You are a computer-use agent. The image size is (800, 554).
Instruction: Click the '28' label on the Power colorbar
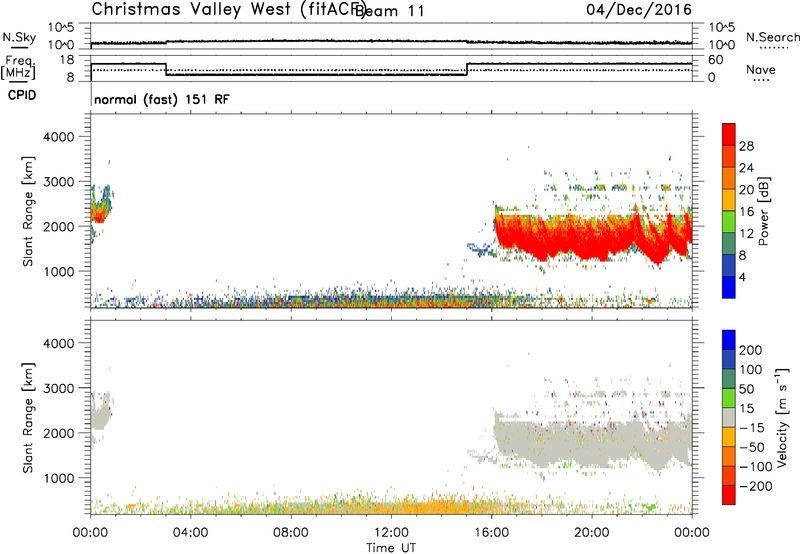pos(746,146)
